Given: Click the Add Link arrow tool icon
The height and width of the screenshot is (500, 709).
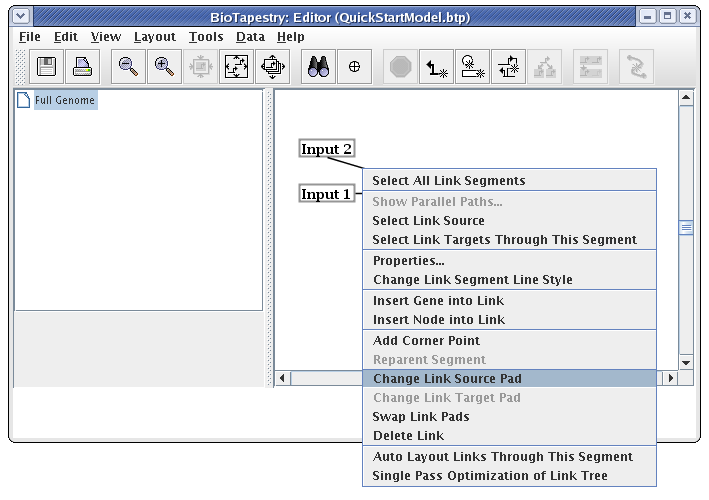Looking at the screenshot, I should (x=437, y=67).
